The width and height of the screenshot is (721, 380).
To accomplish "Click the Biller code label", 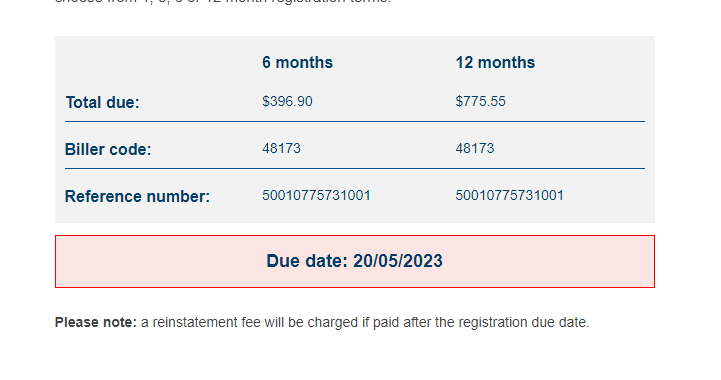I will 108,149.
